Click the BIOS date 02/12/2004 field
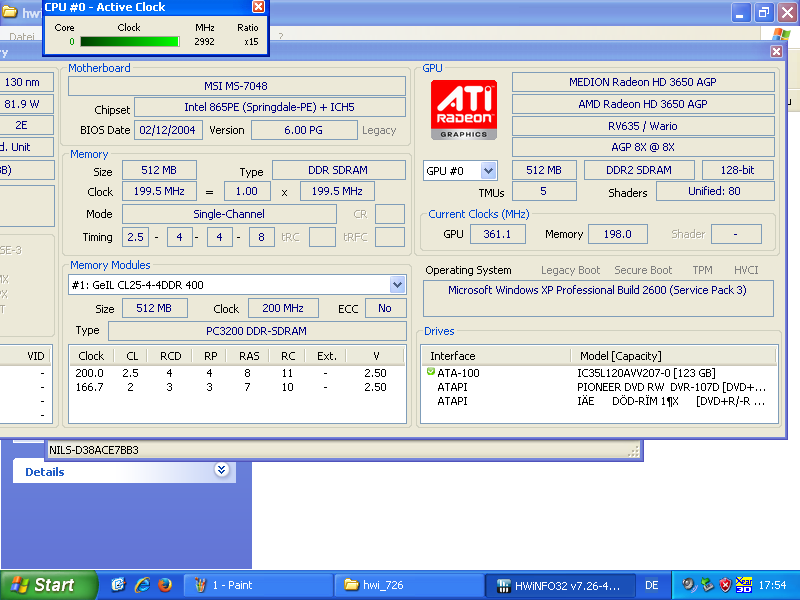The height and width of the screenshot is (600, 800). point(168,130)
